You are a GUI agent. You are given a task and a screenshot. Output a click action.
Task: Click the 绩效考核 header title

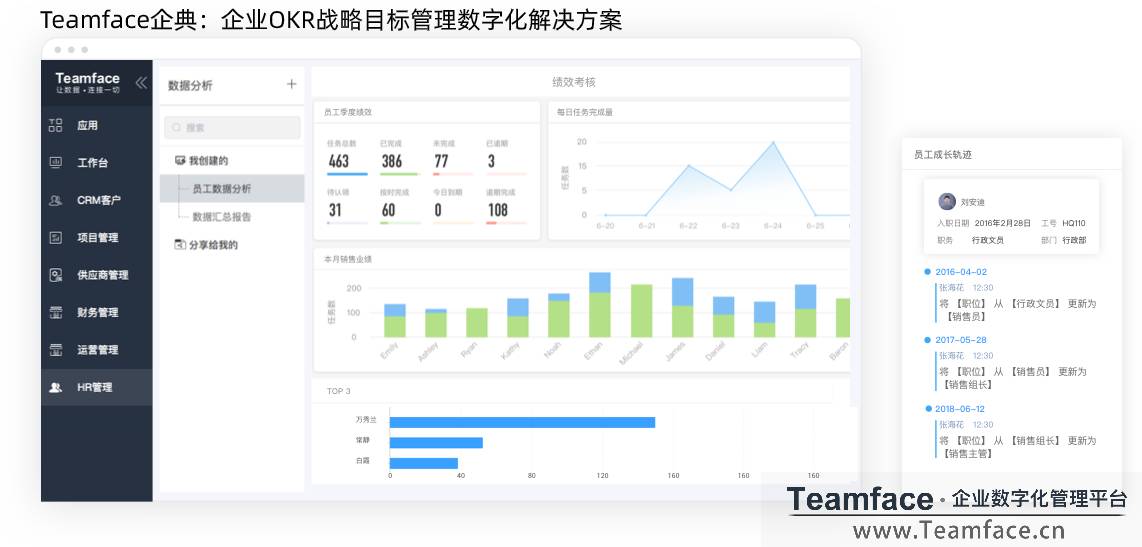574,82
